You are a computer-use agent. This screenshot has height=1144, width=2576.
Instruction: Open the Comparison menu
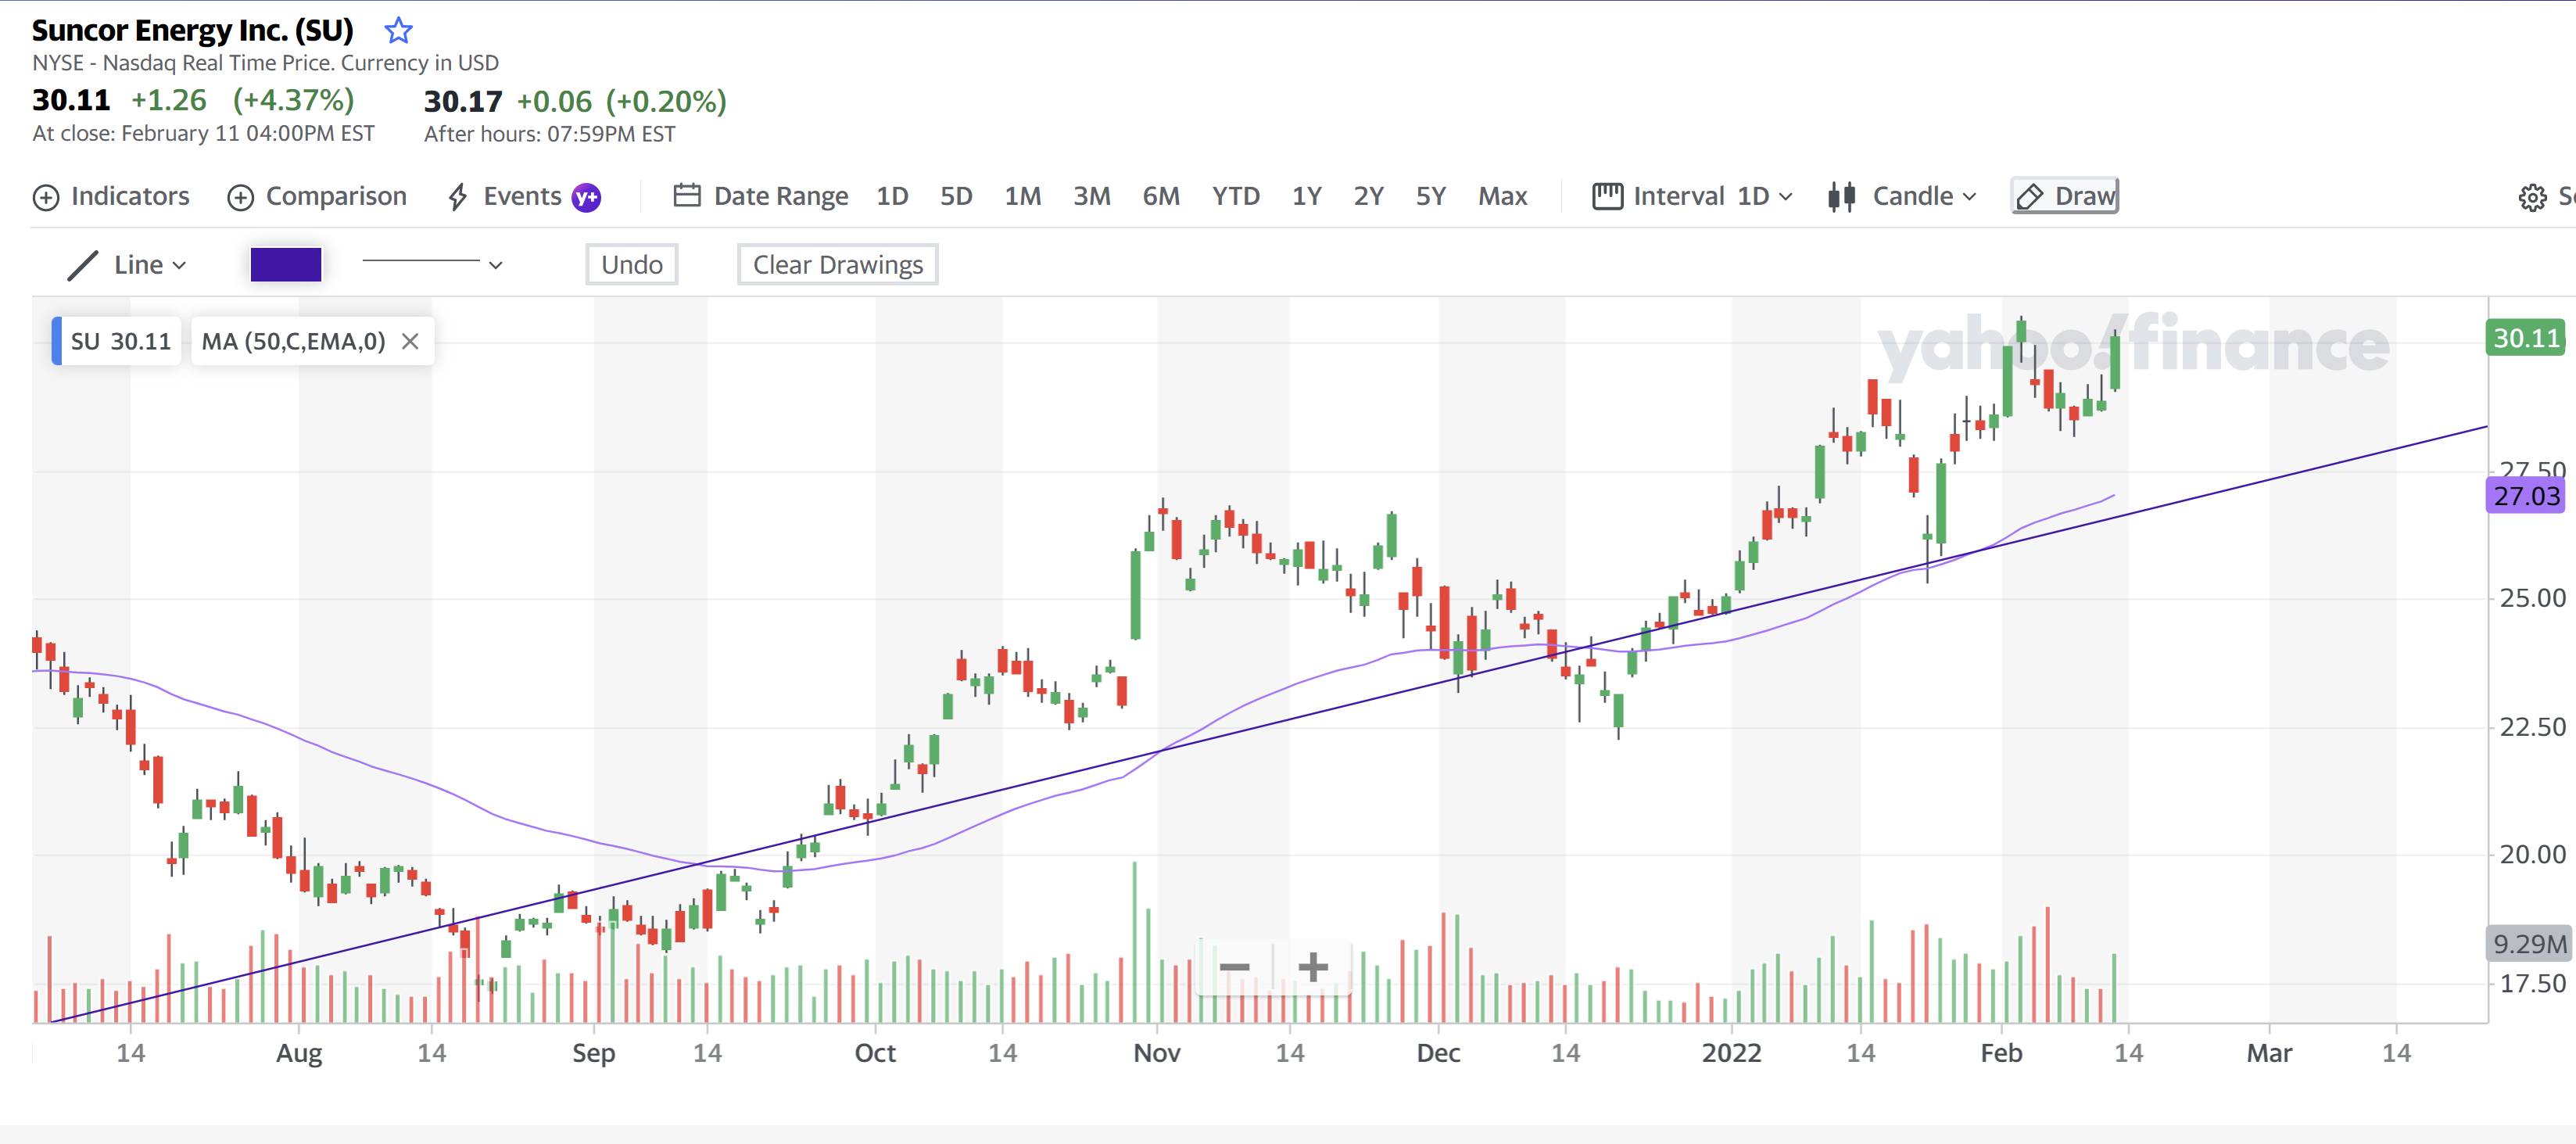(x=317, y=196)
